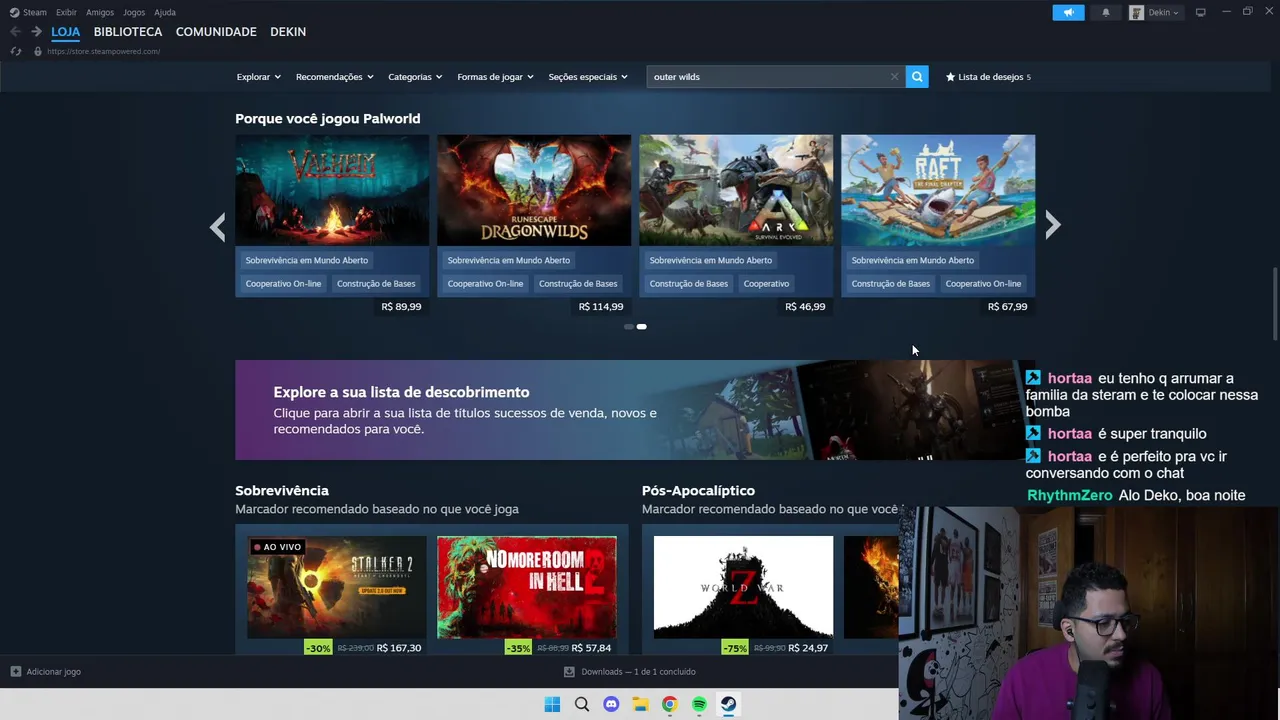Clear the search field with the X icon

894,77
